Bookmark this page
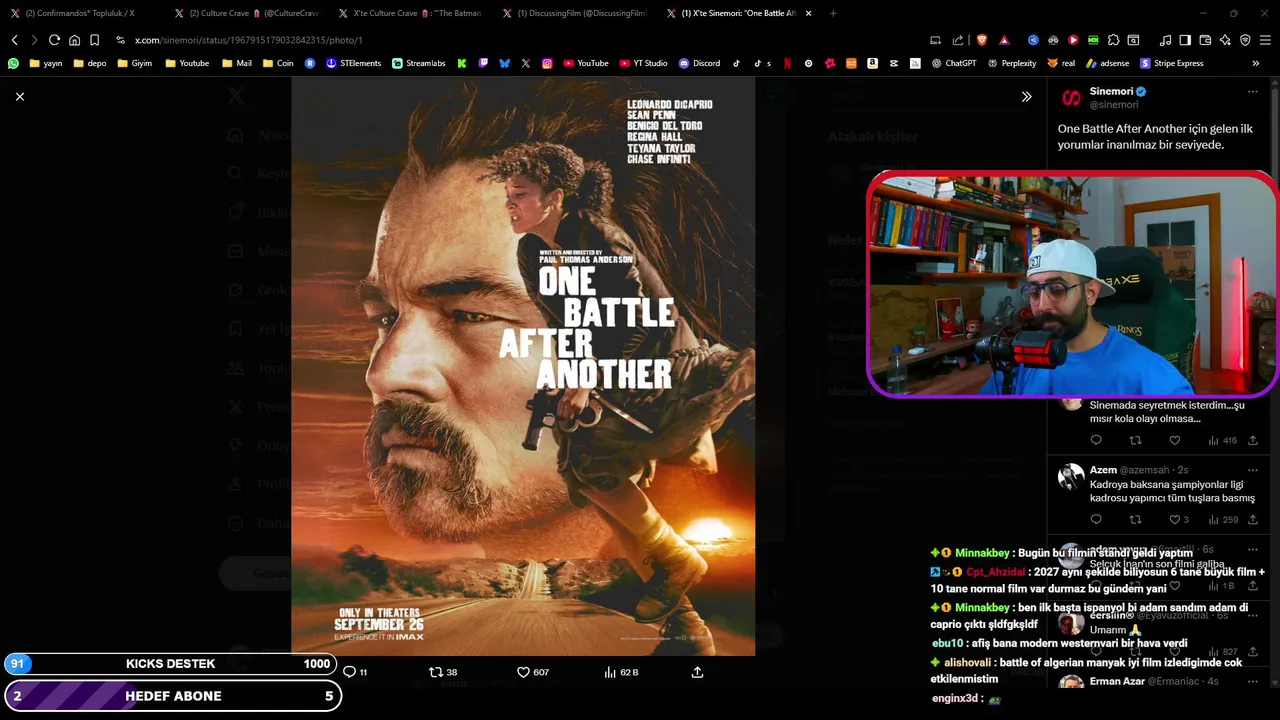Viewport: 1280px width, 720px height. 94,40
